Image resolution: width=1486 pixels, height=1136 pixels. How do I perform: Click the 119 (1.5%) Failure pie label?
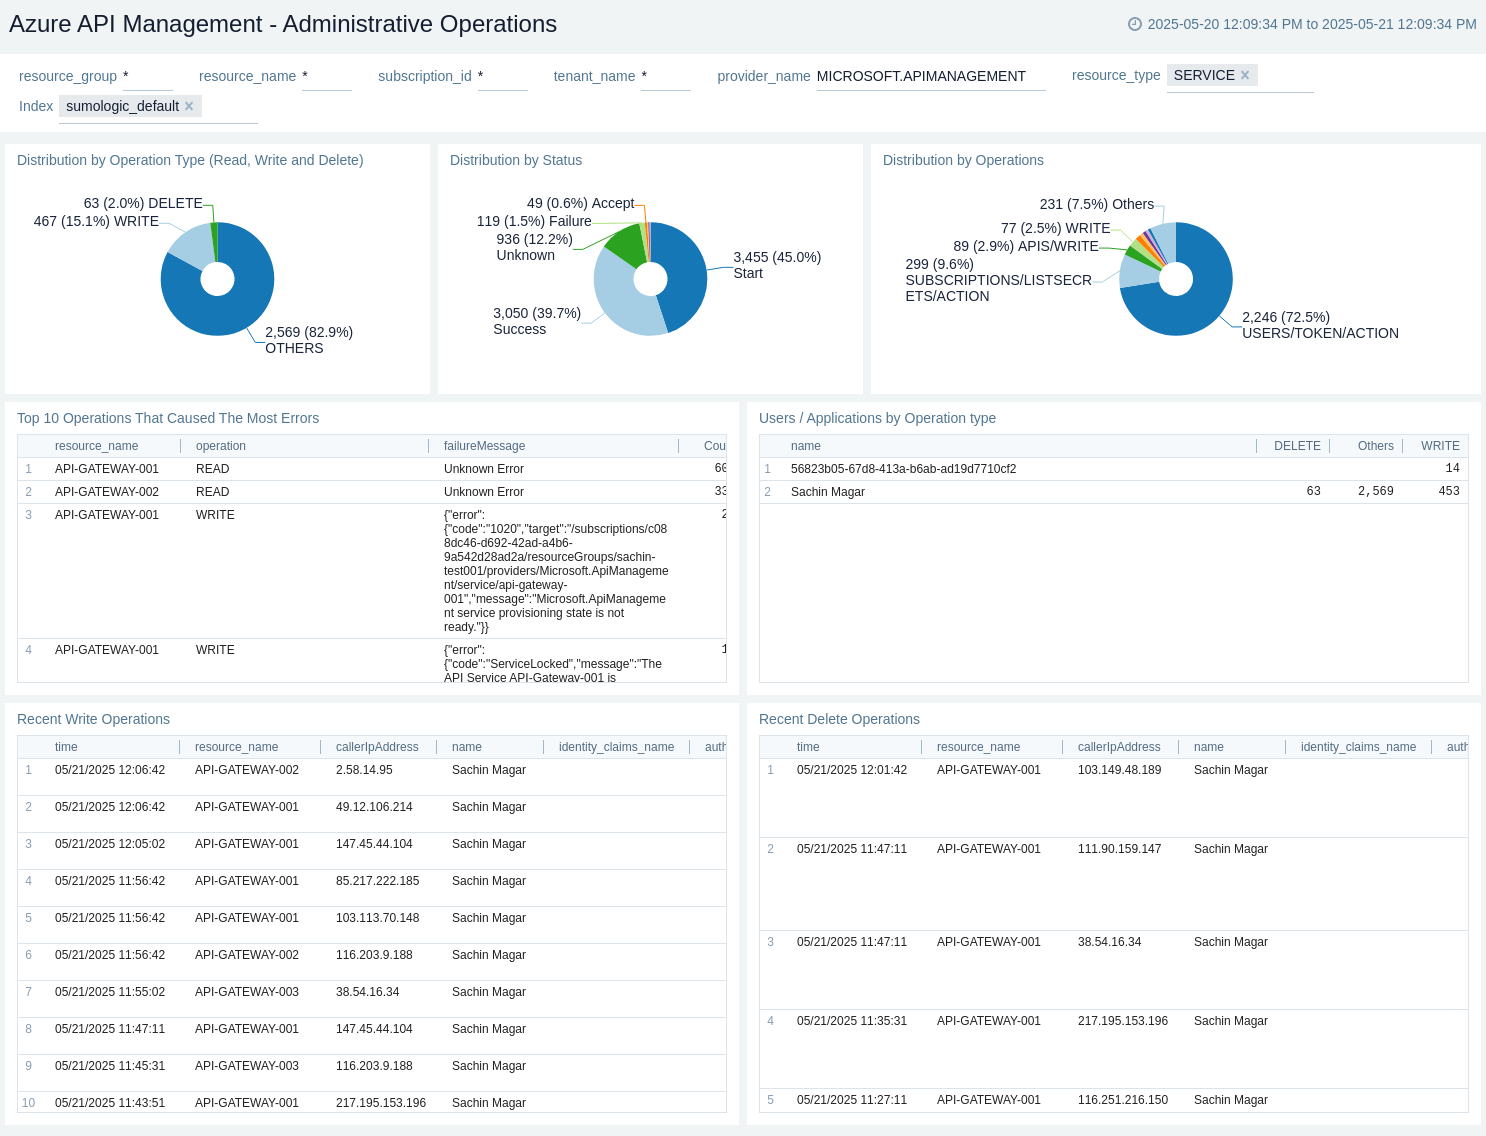click(x=534, y=221)
